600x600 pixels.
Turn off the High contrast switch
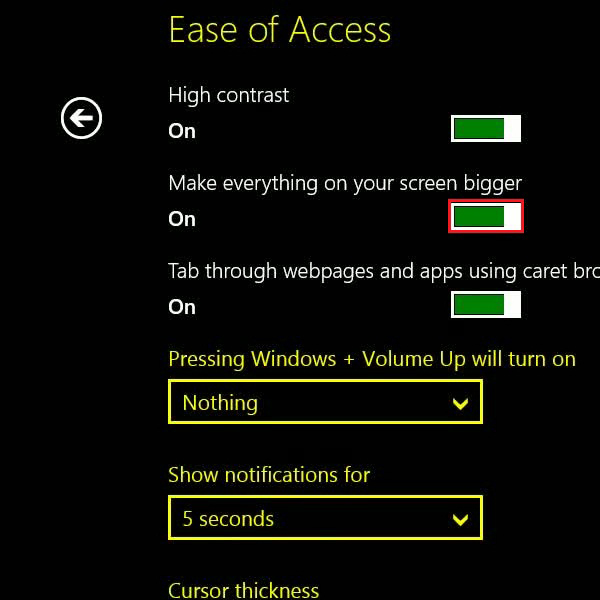(486, 128)
